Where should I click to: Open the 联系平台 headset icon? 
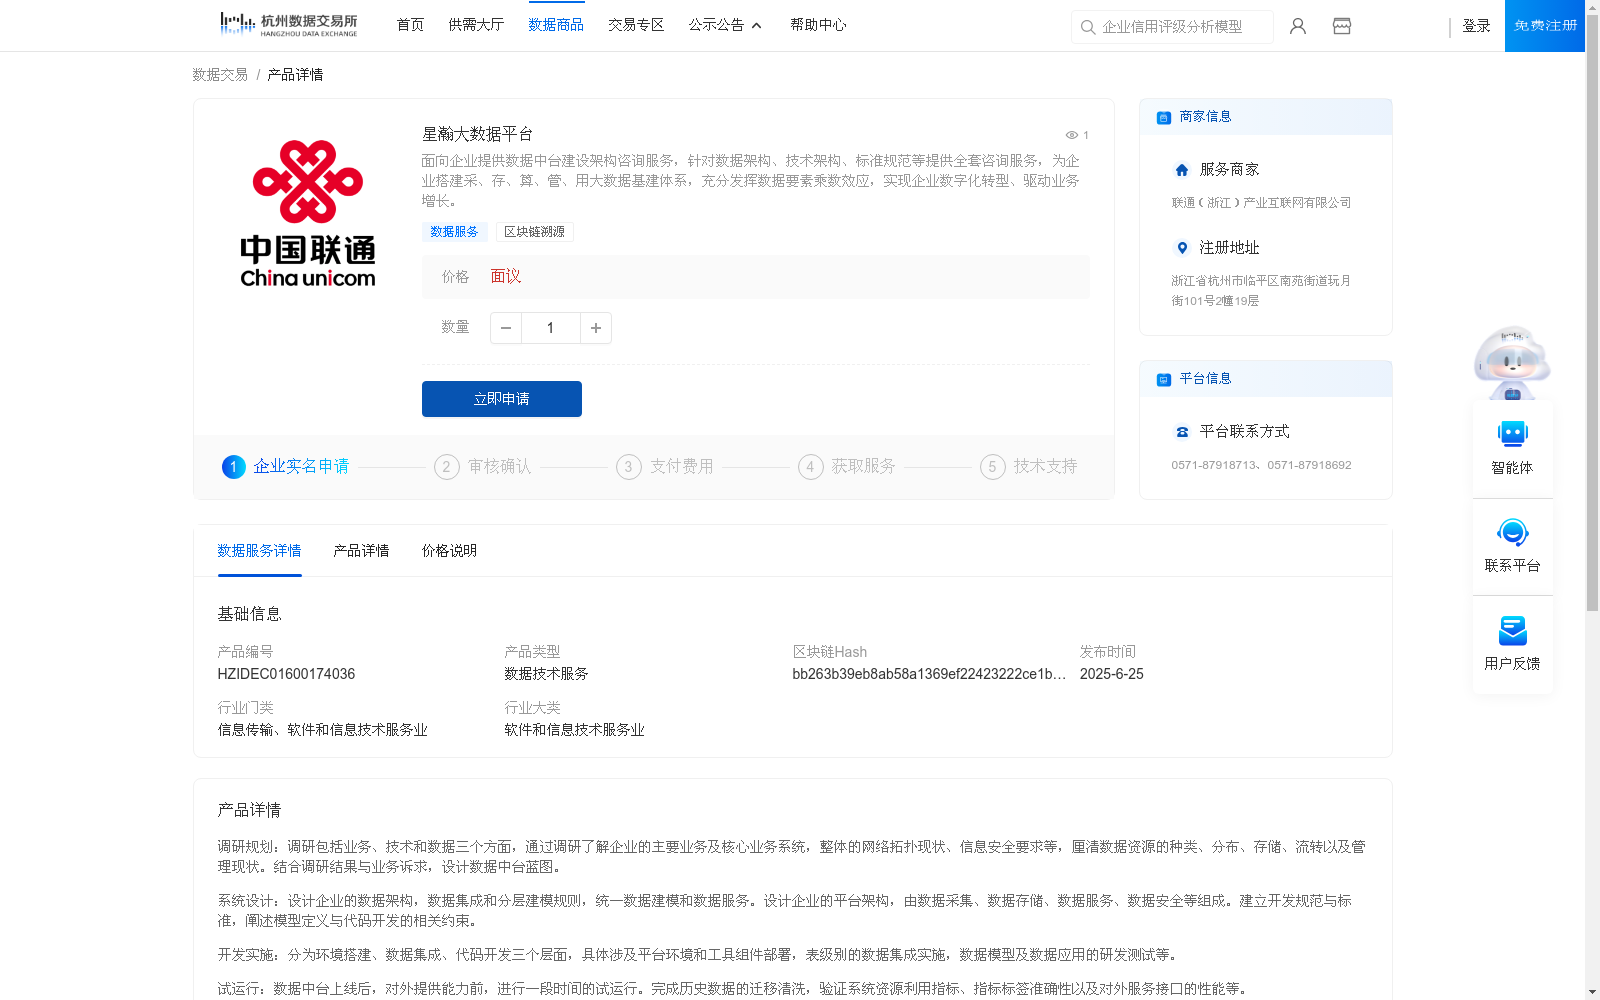click(x=1513, y=532)
